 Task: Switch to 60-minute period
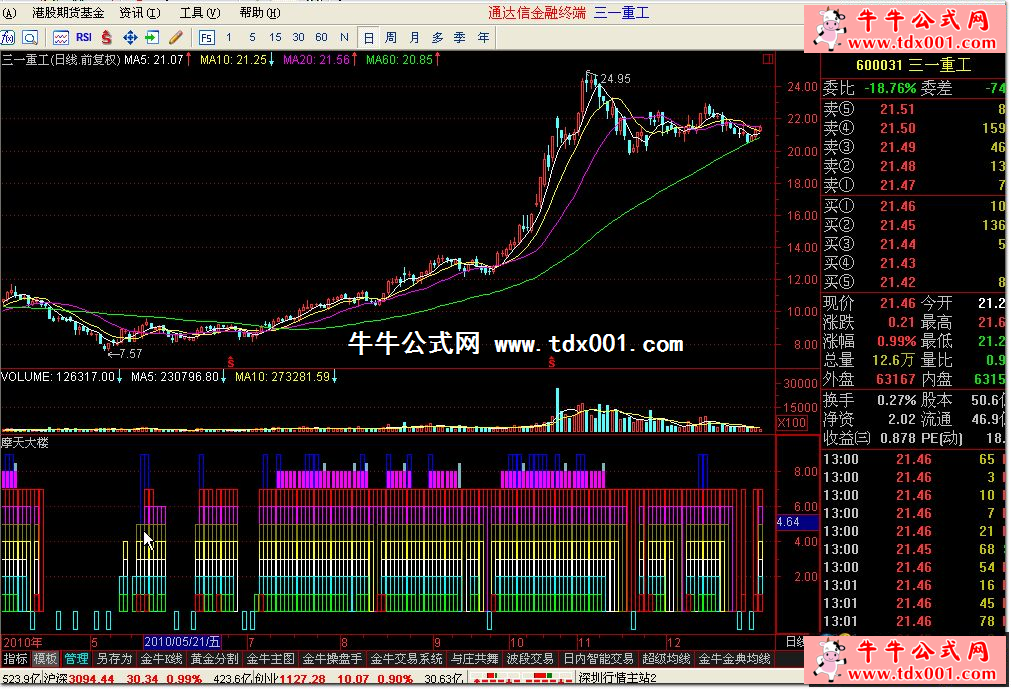tap(321, 37)
